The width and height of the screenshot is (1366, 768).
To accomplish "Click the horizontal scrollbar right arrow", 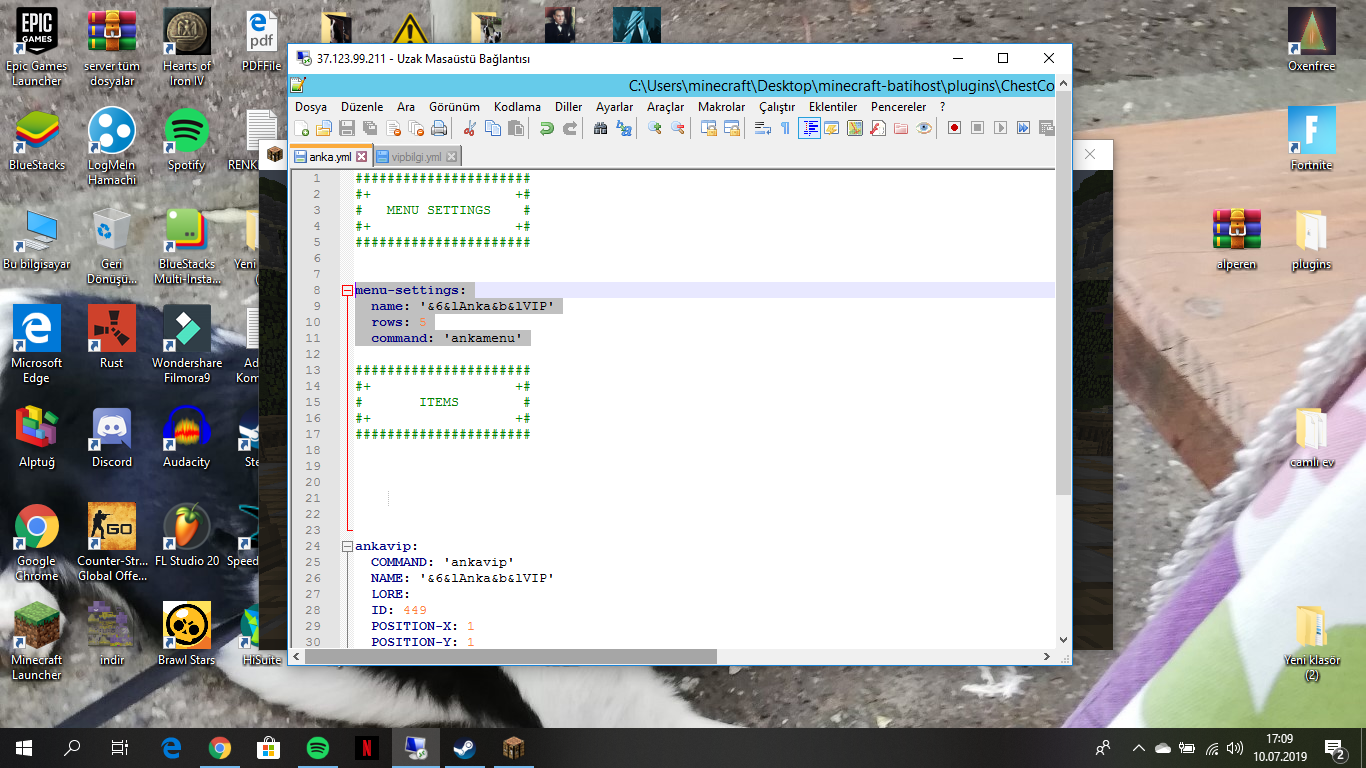I will 1047,657.
